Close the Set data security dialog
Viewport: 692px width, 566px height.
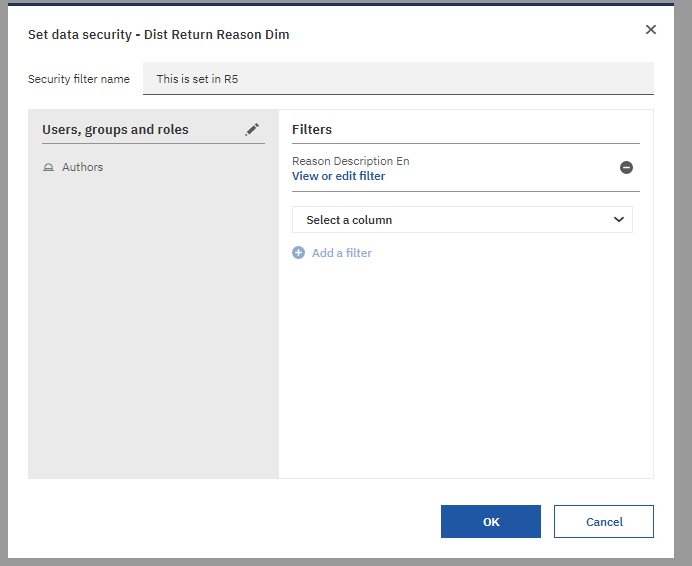(651, 30)
